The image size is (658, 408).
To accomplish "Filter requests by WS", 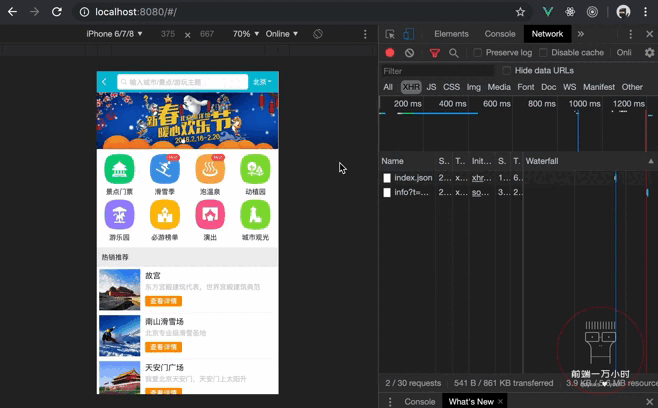I will click(569, 87).
